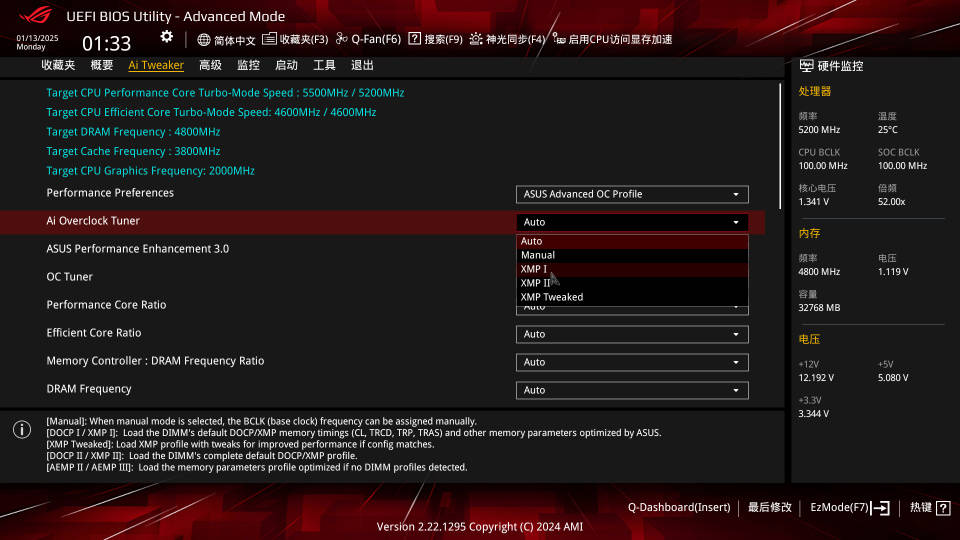Open the search (F9) question icon
960x540 pixels.
(x=414, y=39)
